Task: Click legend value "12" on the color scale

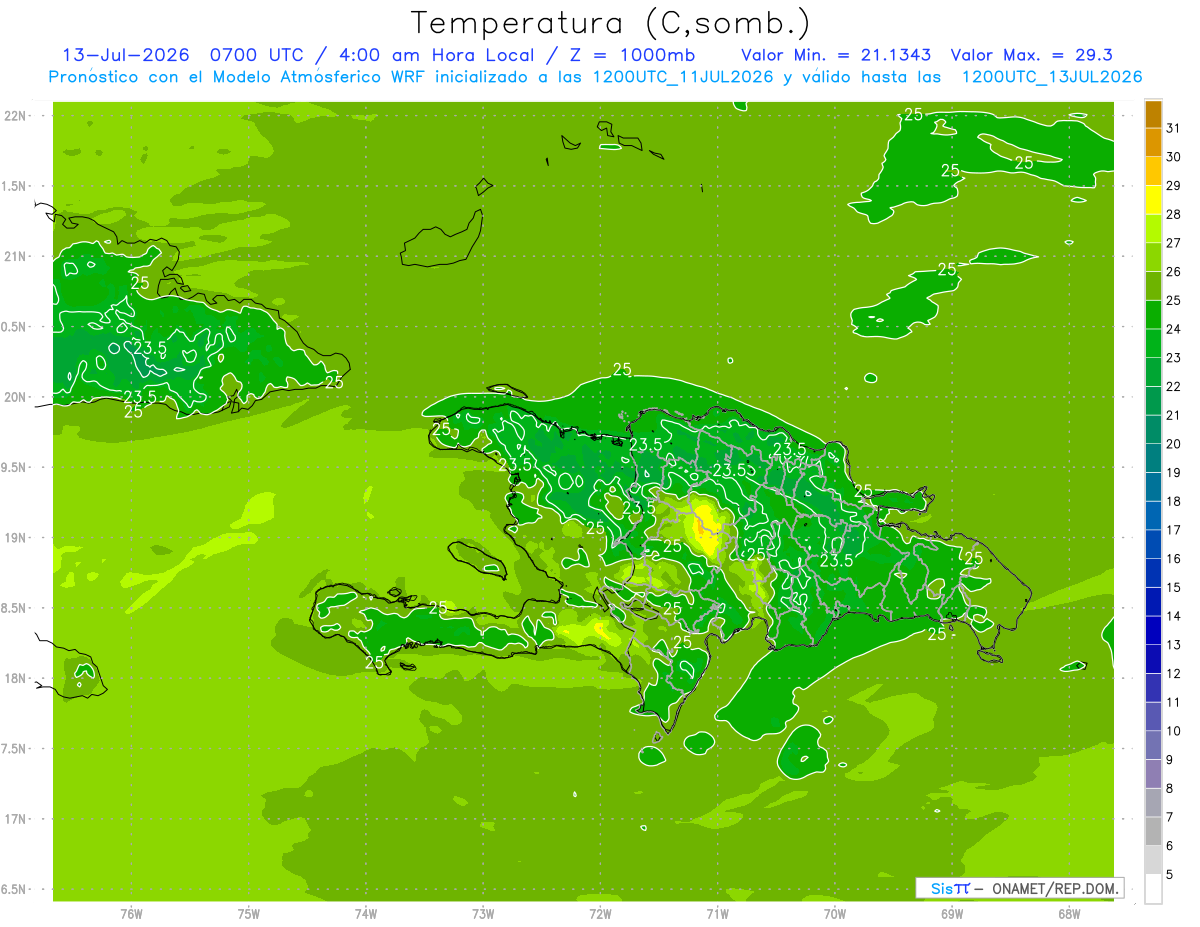Action: pos(1173,674)
